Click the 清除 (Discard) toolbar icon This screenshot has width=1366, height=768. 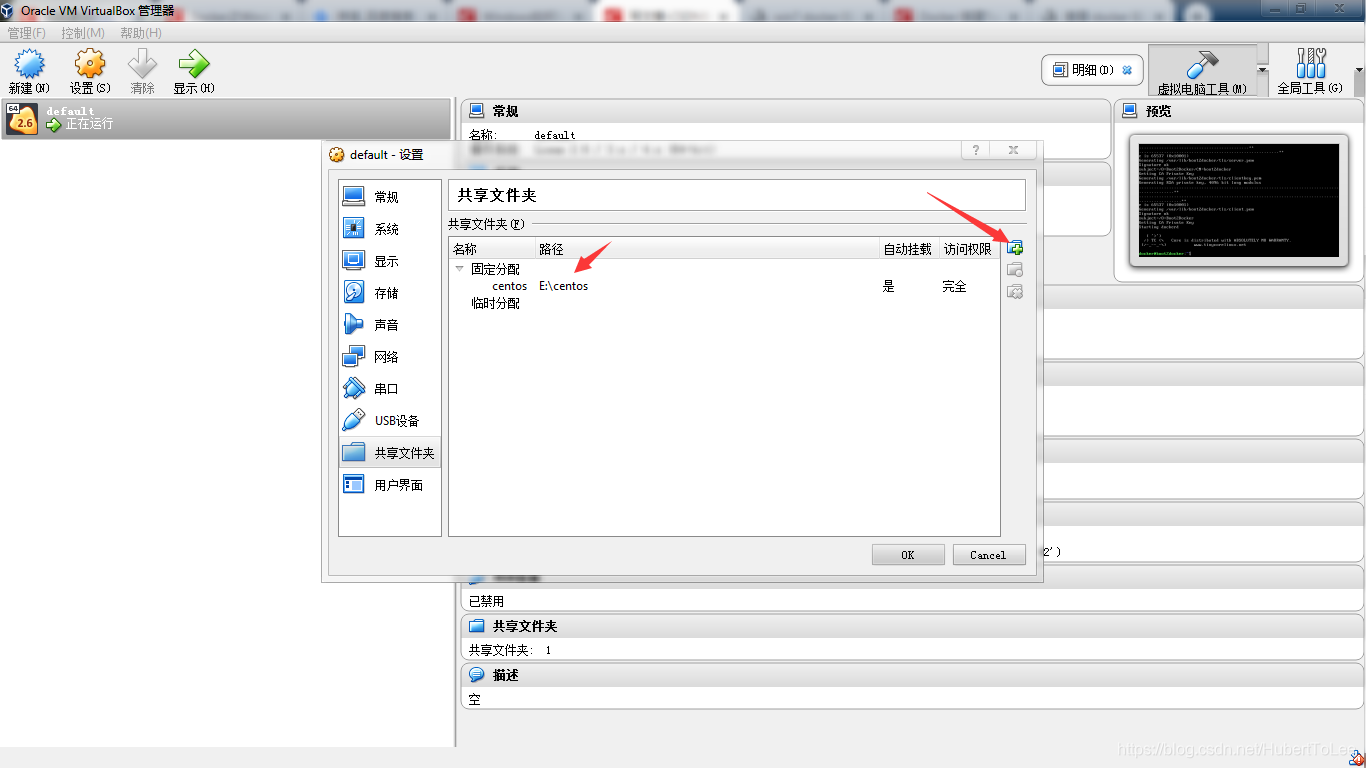pos(142,64)
